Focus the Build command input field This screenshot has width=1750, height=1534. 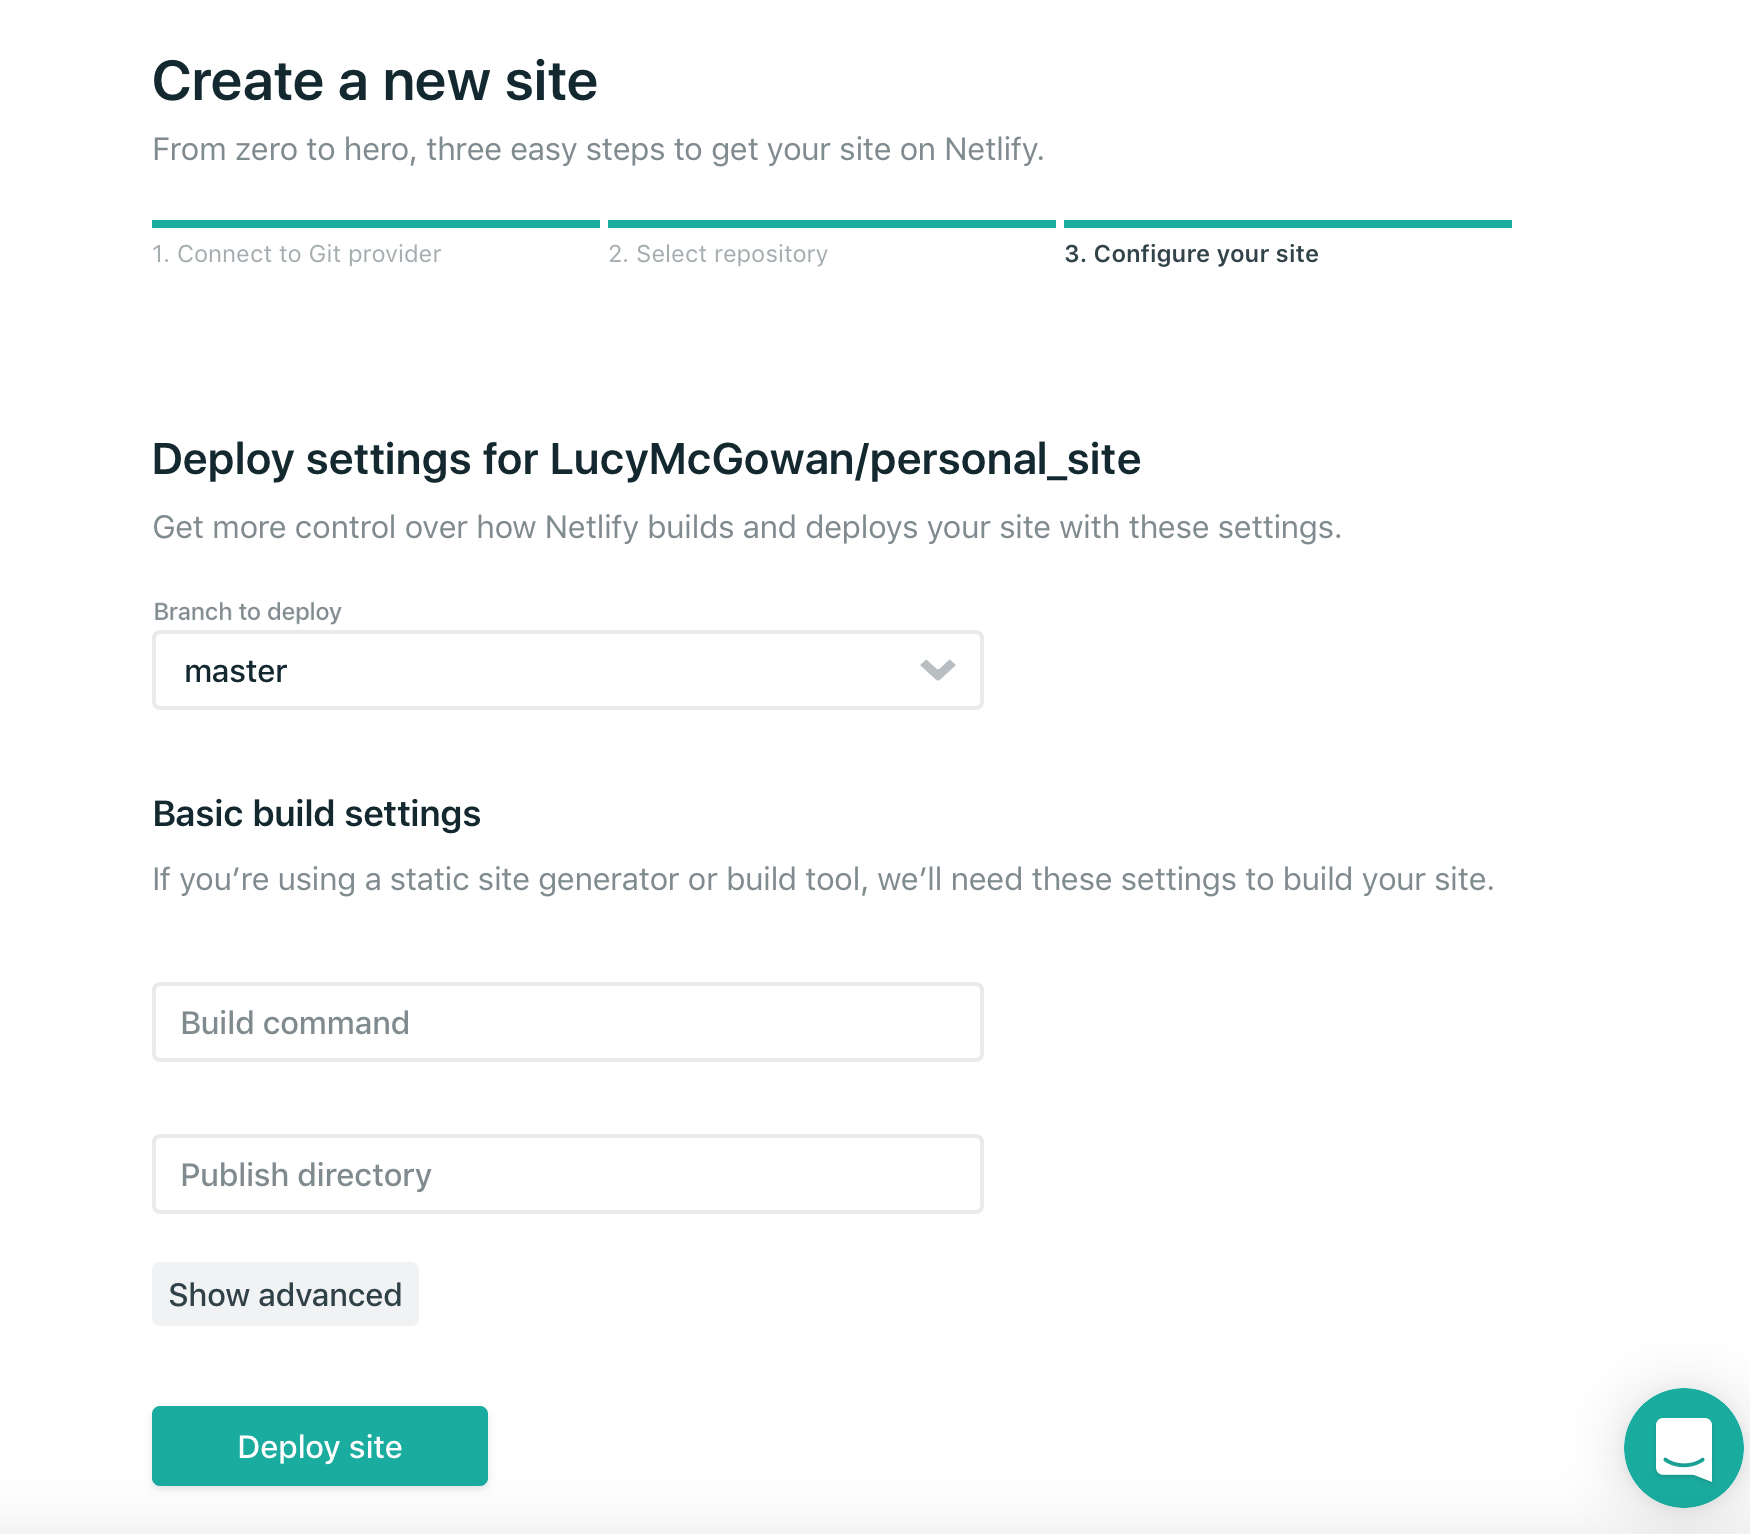click(566, 1022)
